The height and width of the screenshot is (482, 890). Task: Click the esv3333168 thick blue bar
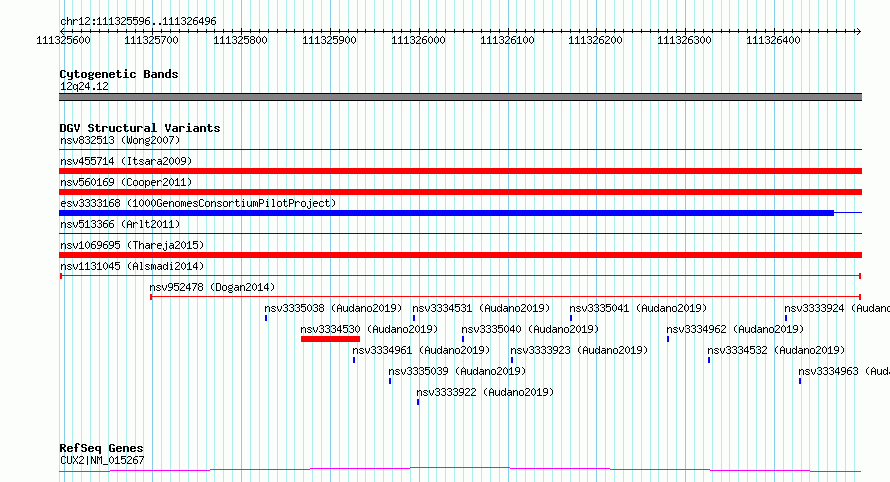[447, 213]
